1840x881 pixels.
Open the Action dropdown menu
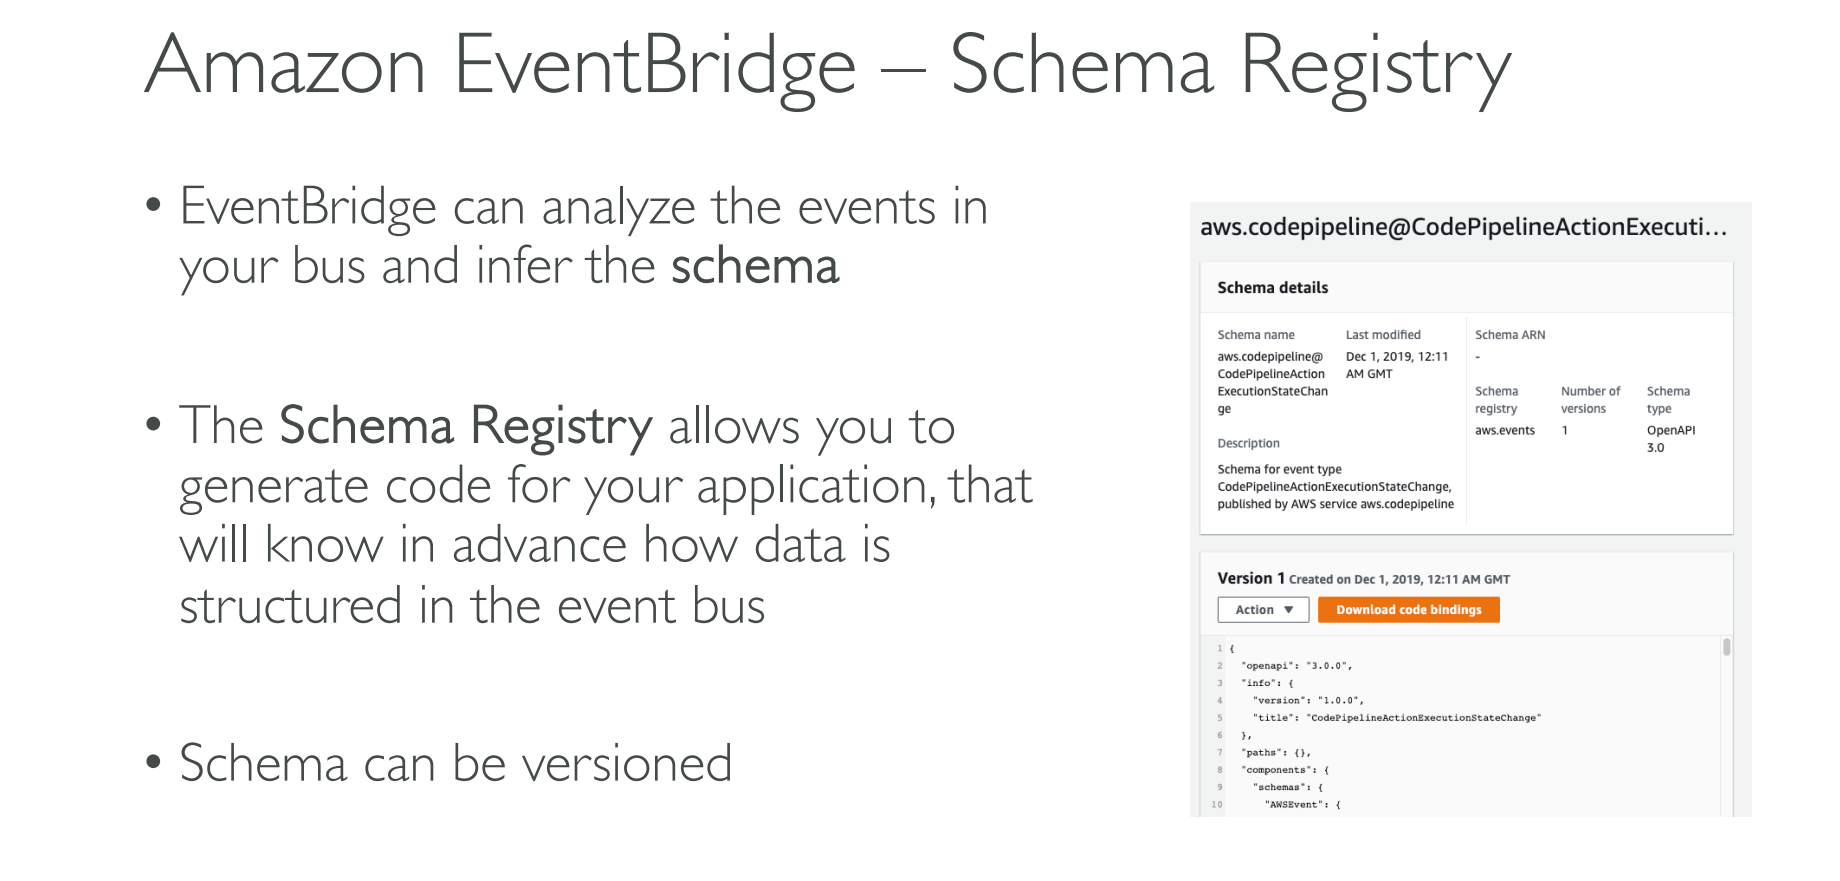tap(1263, 610)
